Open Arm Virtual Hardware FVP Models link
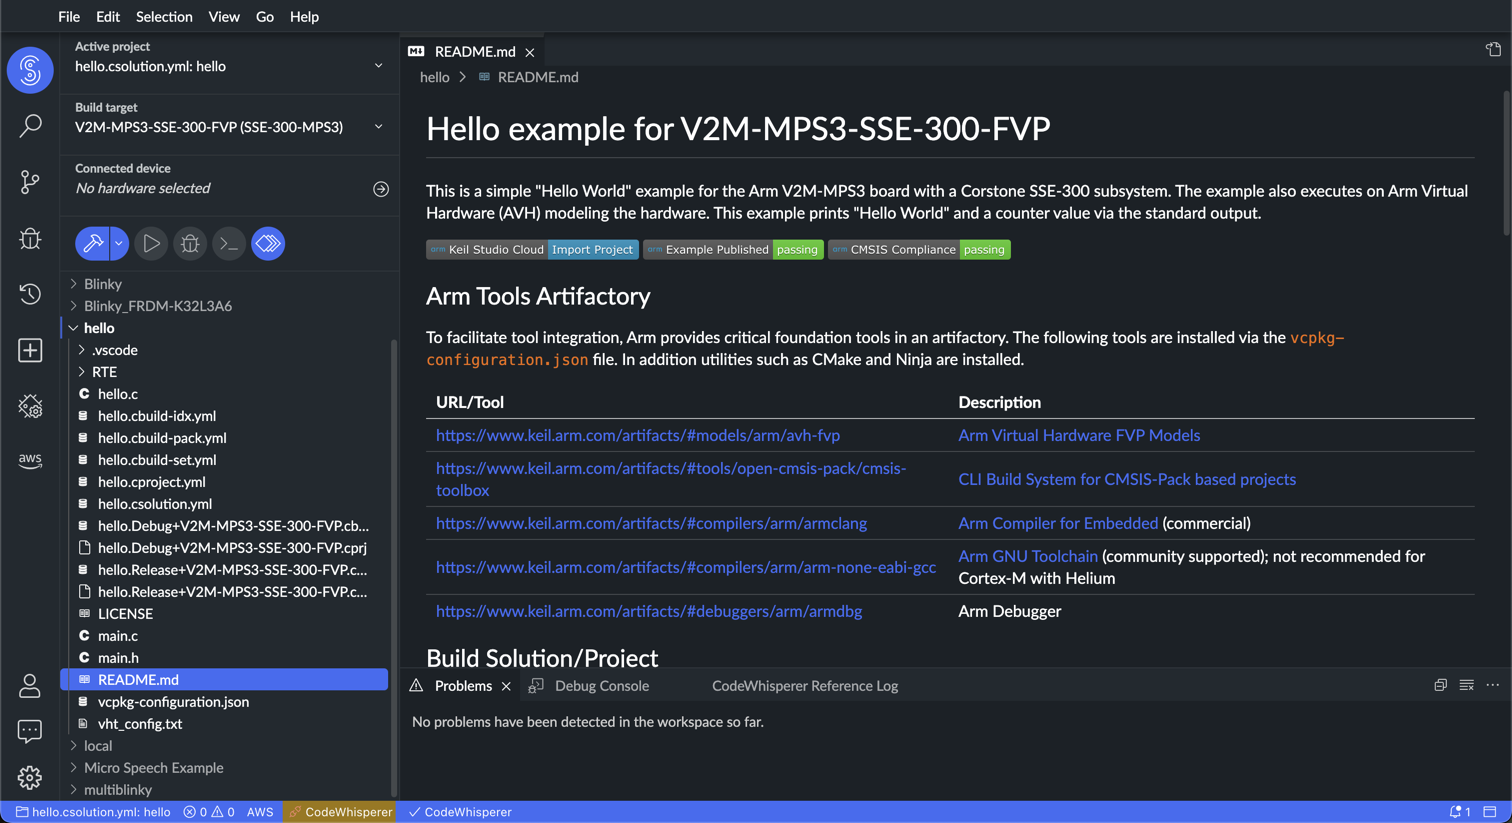 [1079, 435]
